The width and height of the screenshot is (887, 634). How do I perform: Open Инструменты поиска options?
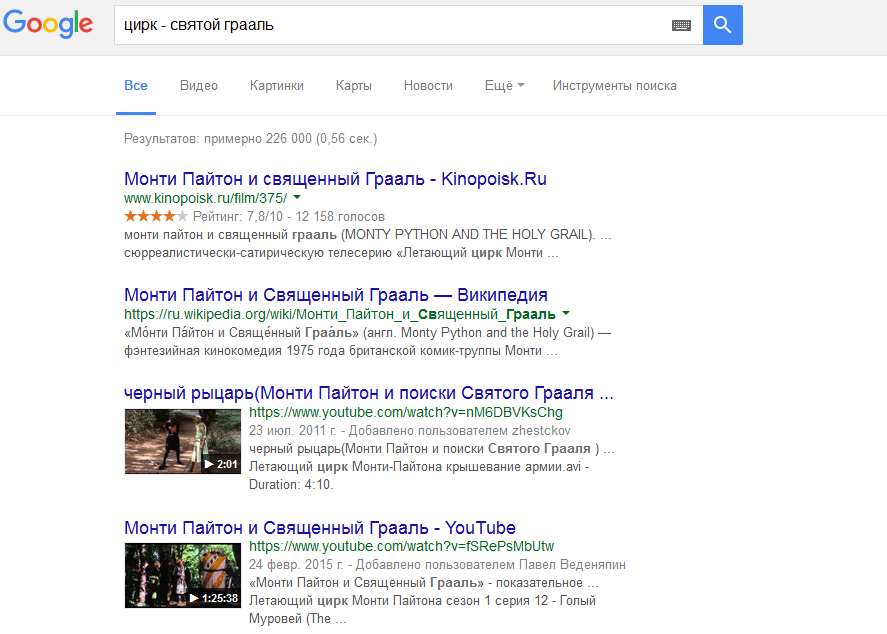[614, 86]
